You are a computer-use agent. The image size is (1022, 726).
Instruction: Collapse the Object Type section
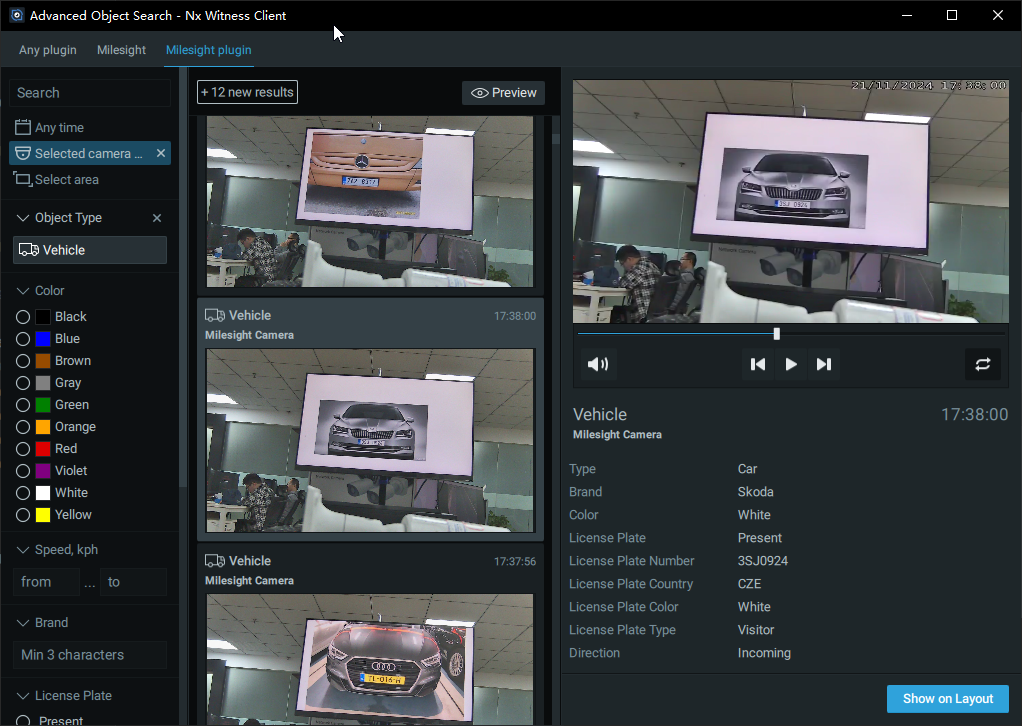[x=23, y=218]
